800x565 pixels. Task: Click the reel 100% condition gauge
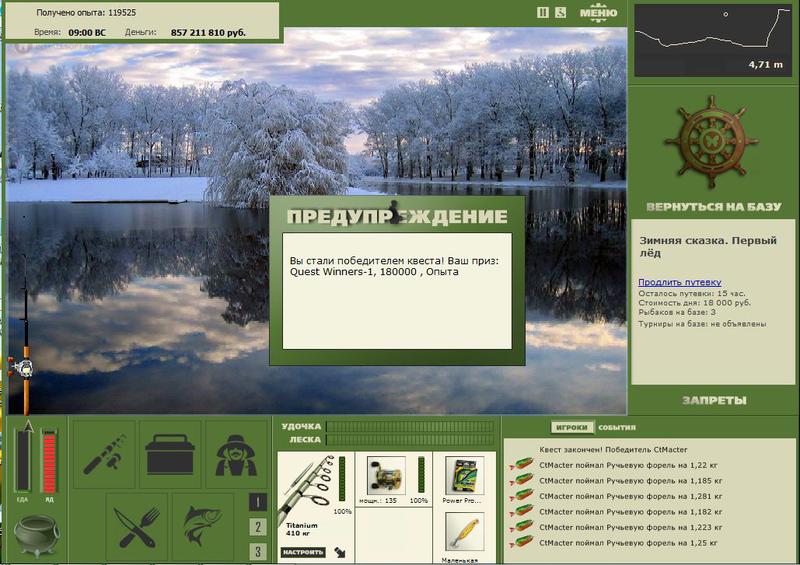click(421, 475)
